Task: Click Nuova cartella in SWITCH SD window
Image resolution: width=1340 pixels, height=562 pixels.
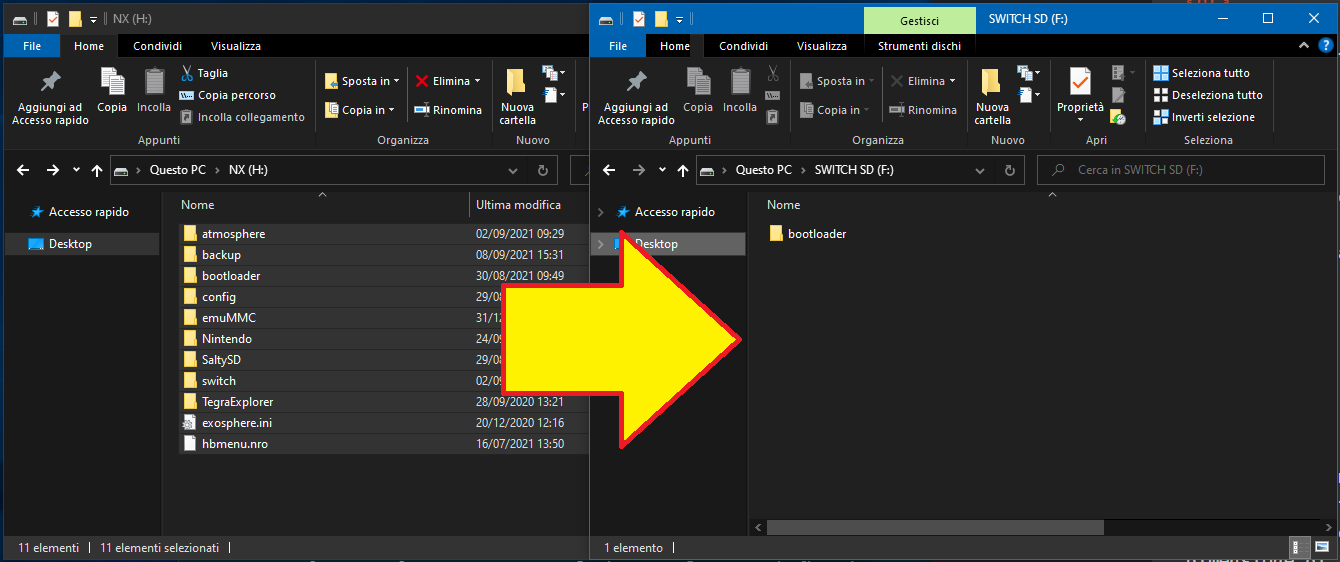Action: pos(992,97)
